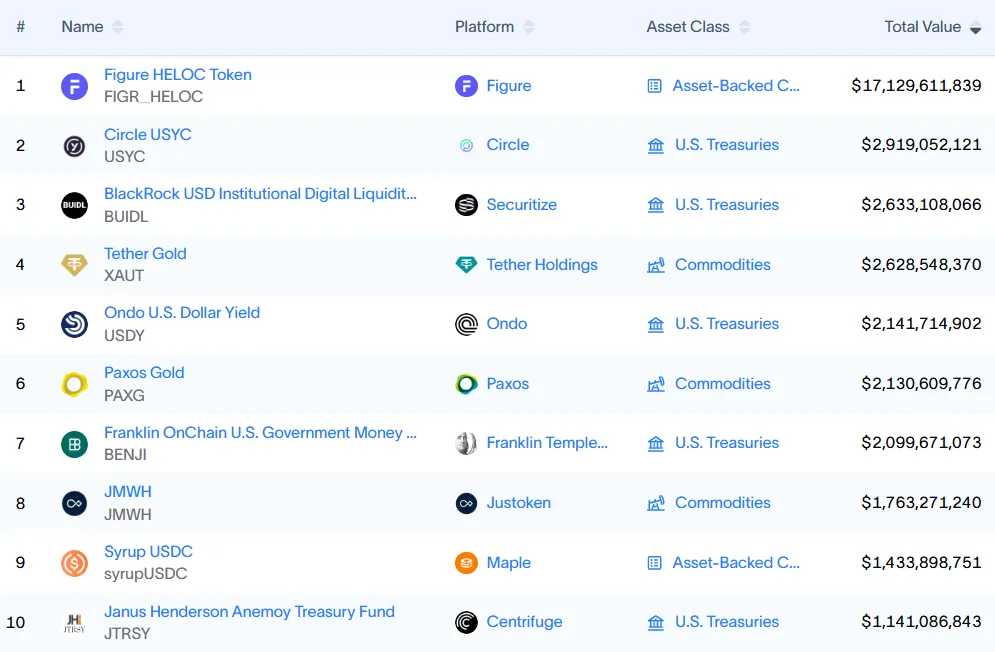Open the Figure HELOC Token link
995x652 pixels.
click(178, 75)
